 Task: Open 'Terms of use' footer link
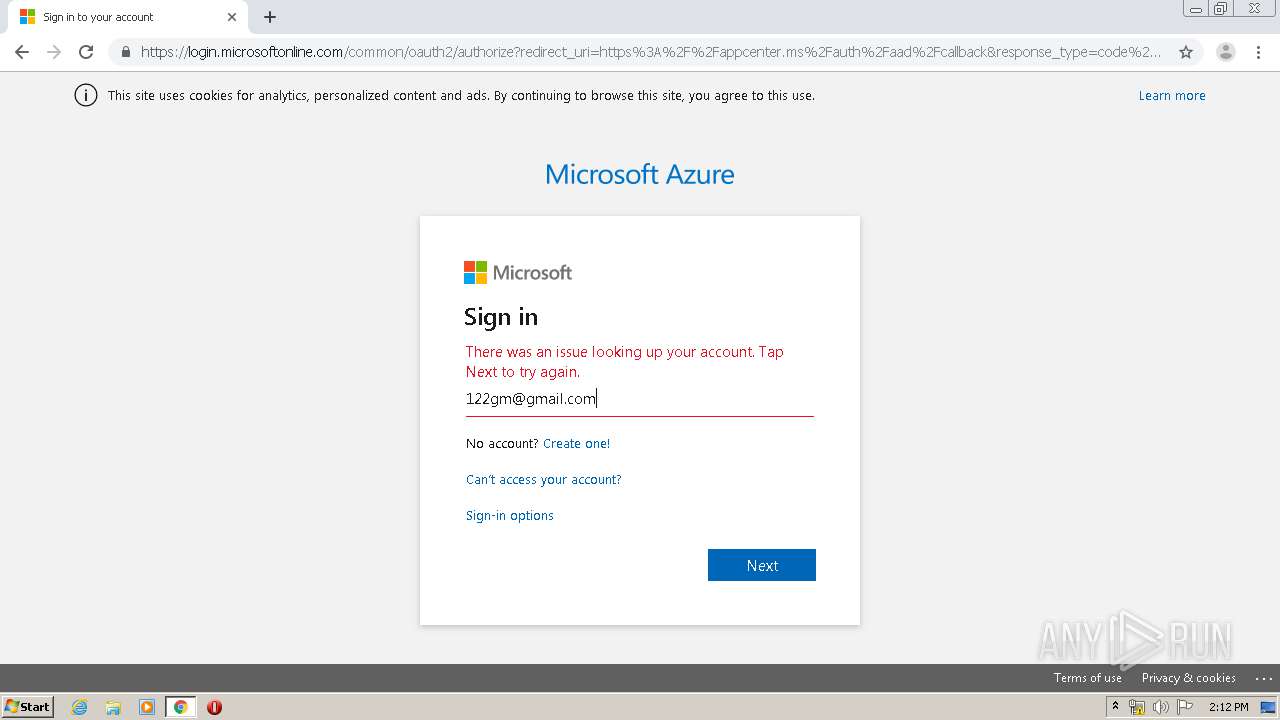click(1087, 678)
